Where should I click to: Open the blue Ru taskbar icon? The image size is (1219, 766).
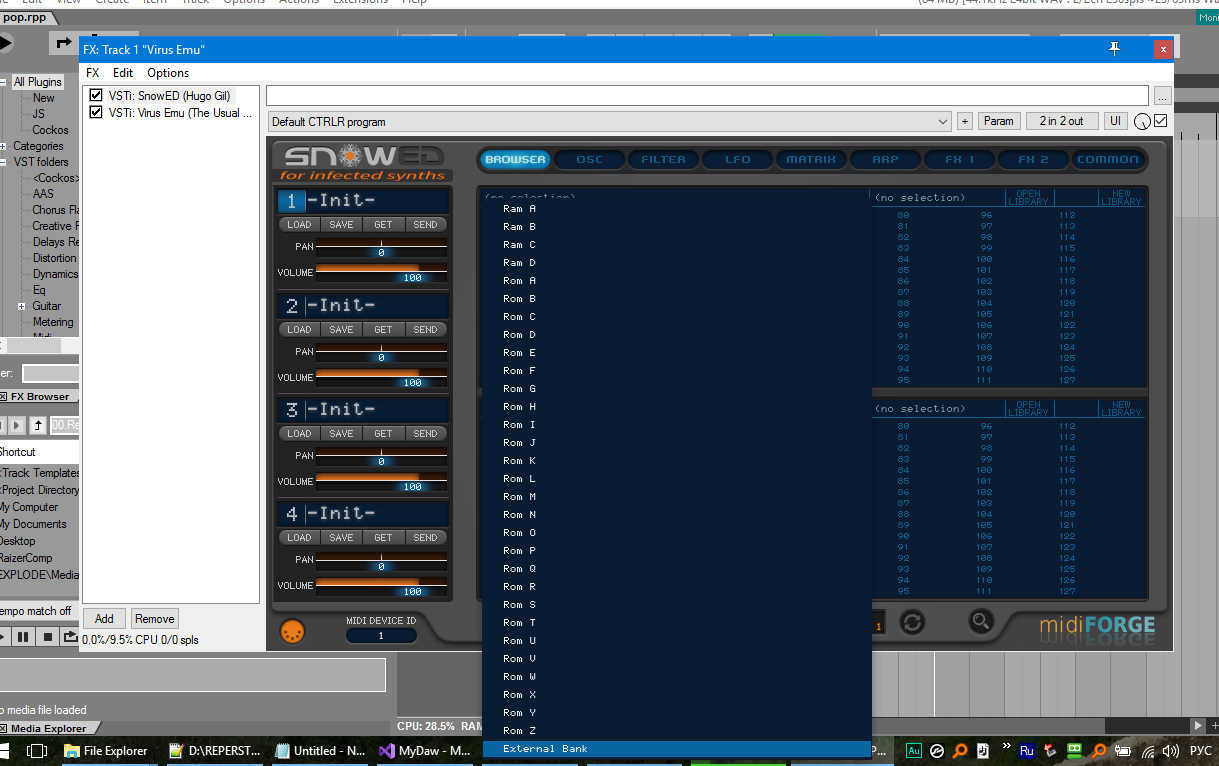tap(1027, 750)
